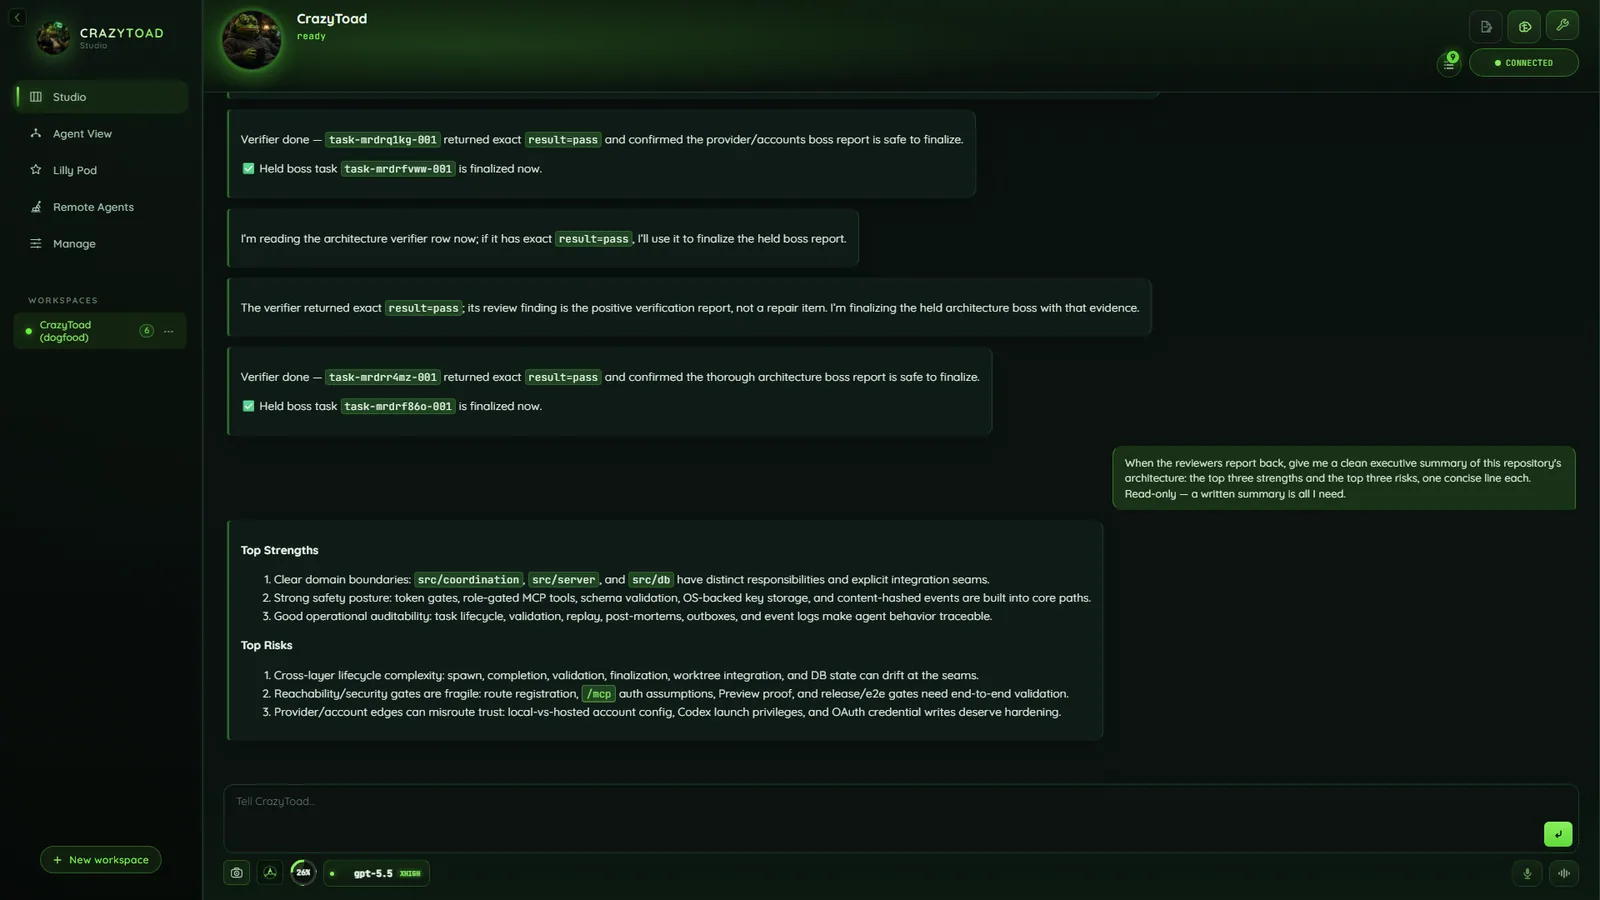Click the Manage list icon in the sidebar
The image size is (1600, 900).
[36, 243]
